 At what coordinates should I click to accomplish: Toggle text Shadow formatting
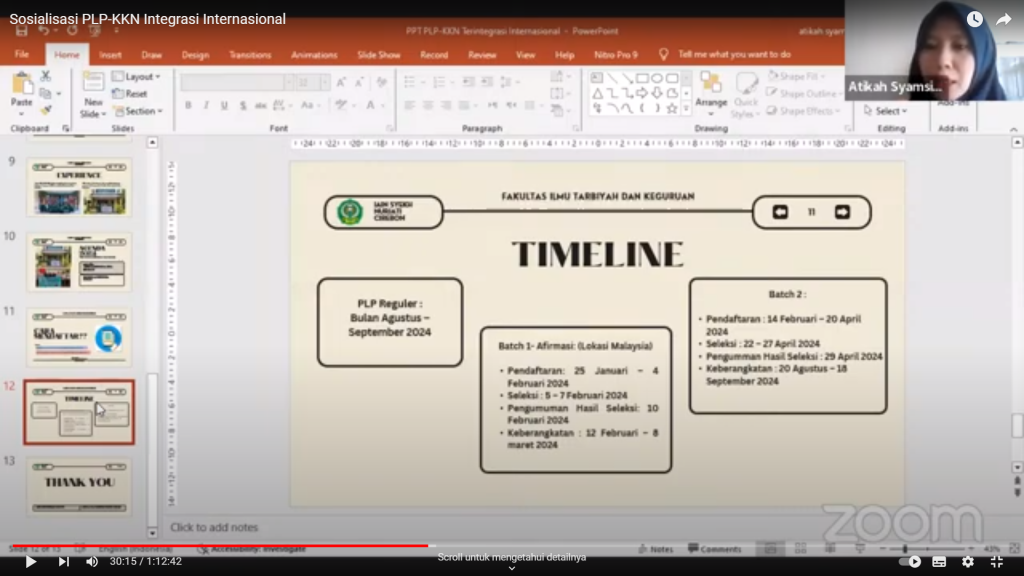tap(243, 105)
